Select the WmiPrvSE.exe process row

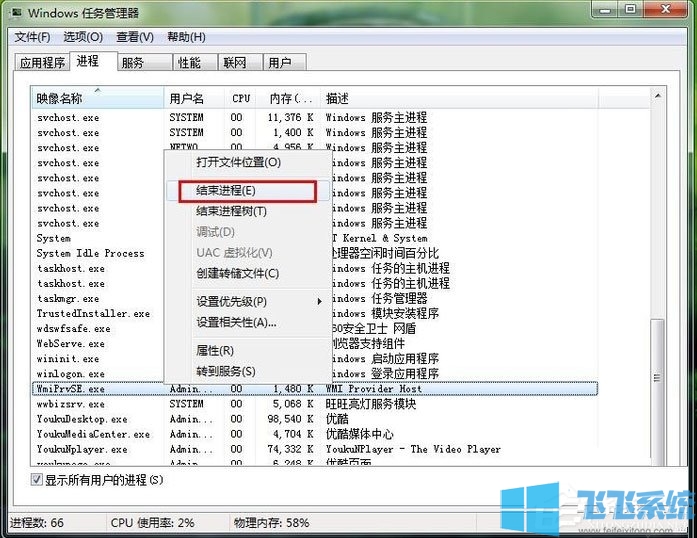[315, 389]
